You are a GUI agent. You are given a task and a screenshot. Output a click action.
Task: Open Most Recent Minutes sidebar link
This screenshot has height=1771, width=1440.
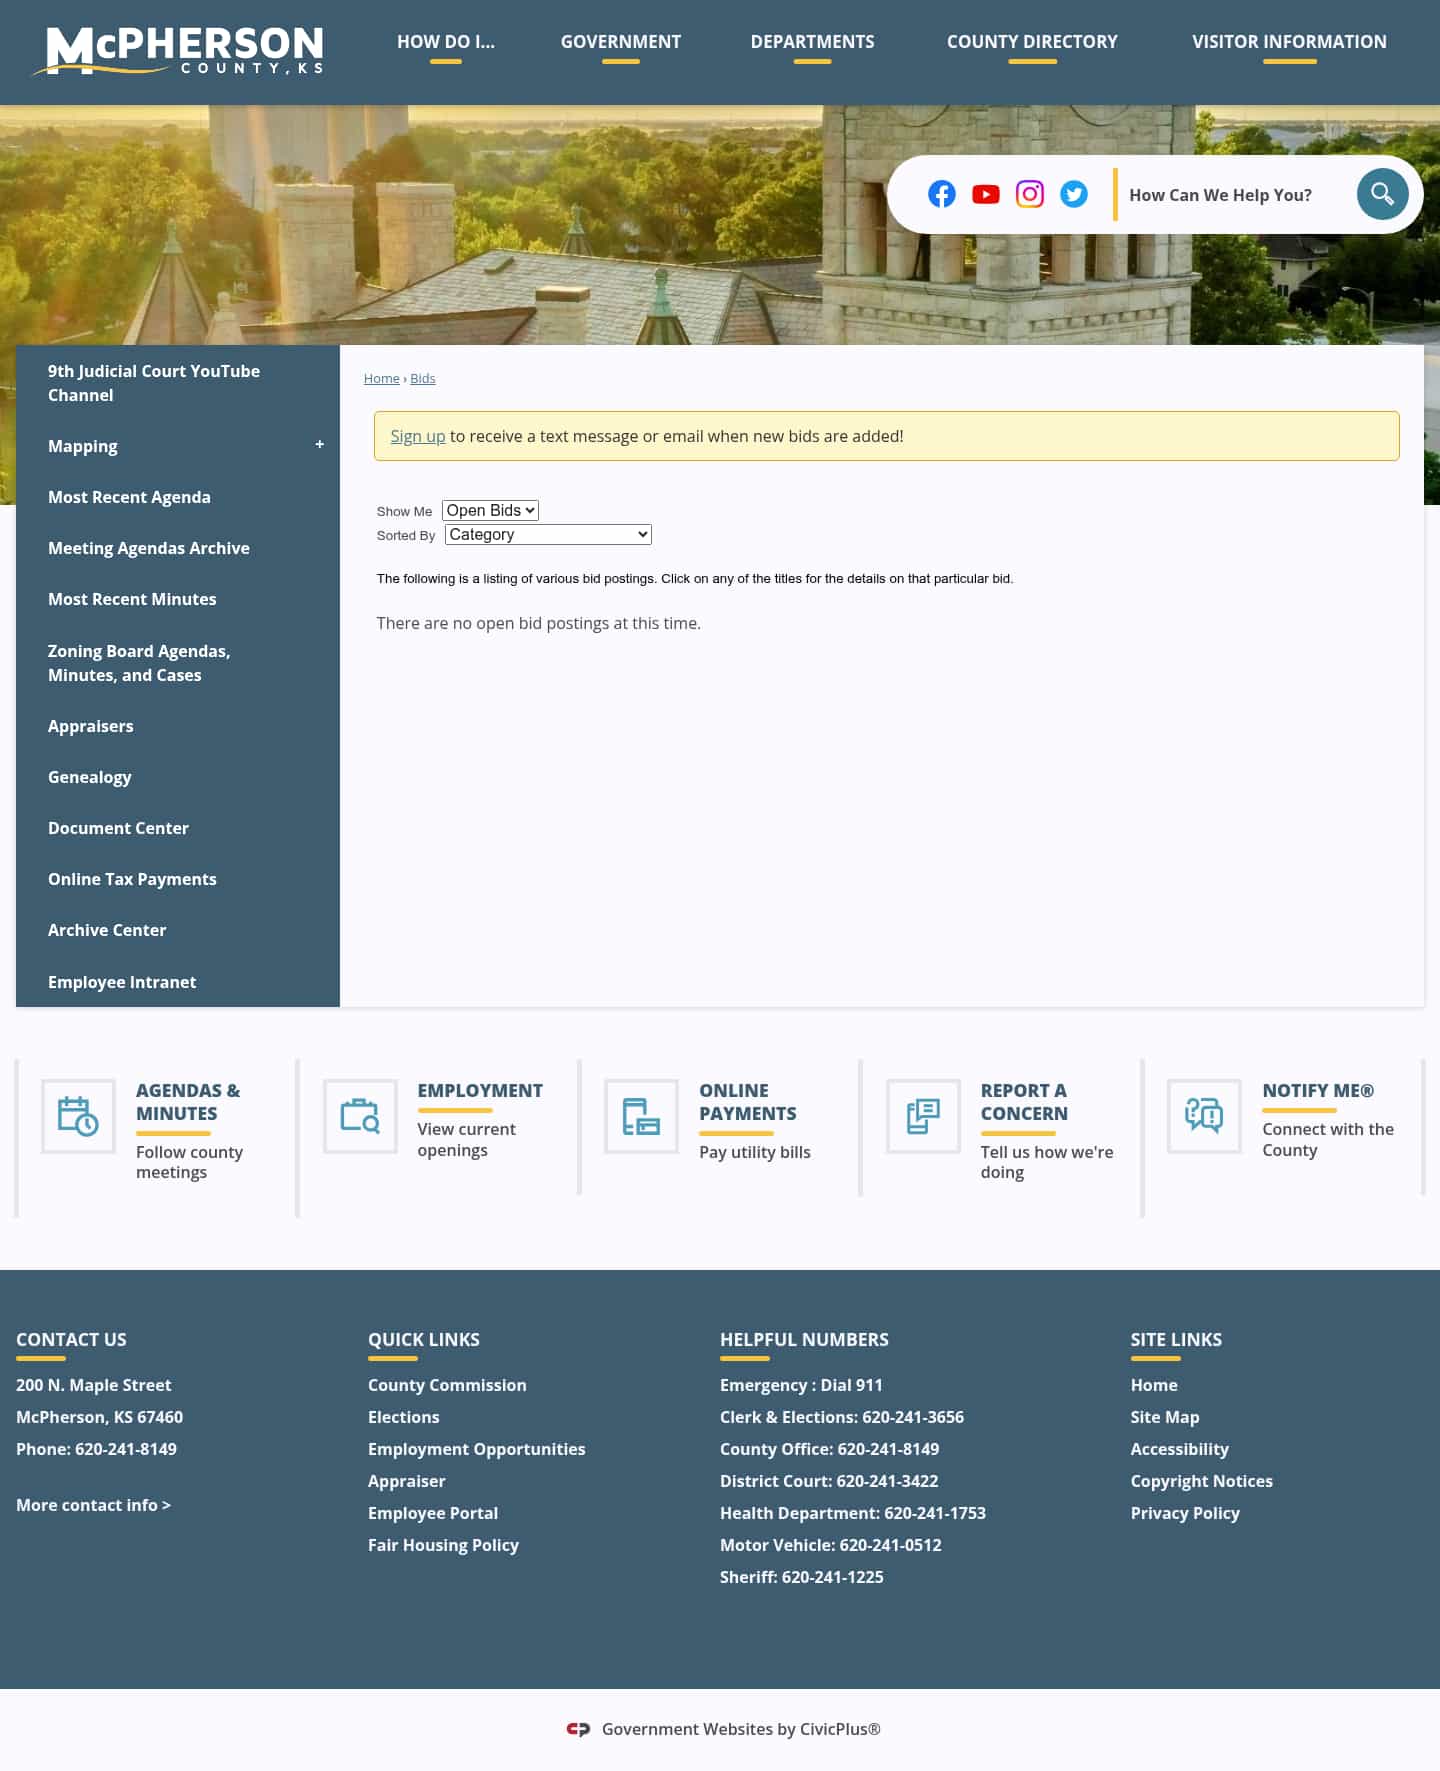pos(178,599)
